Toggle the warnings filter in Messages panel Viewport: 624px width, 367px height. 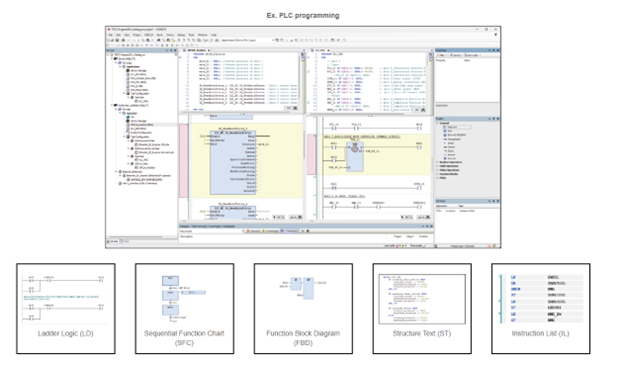(x=271, y=231)
